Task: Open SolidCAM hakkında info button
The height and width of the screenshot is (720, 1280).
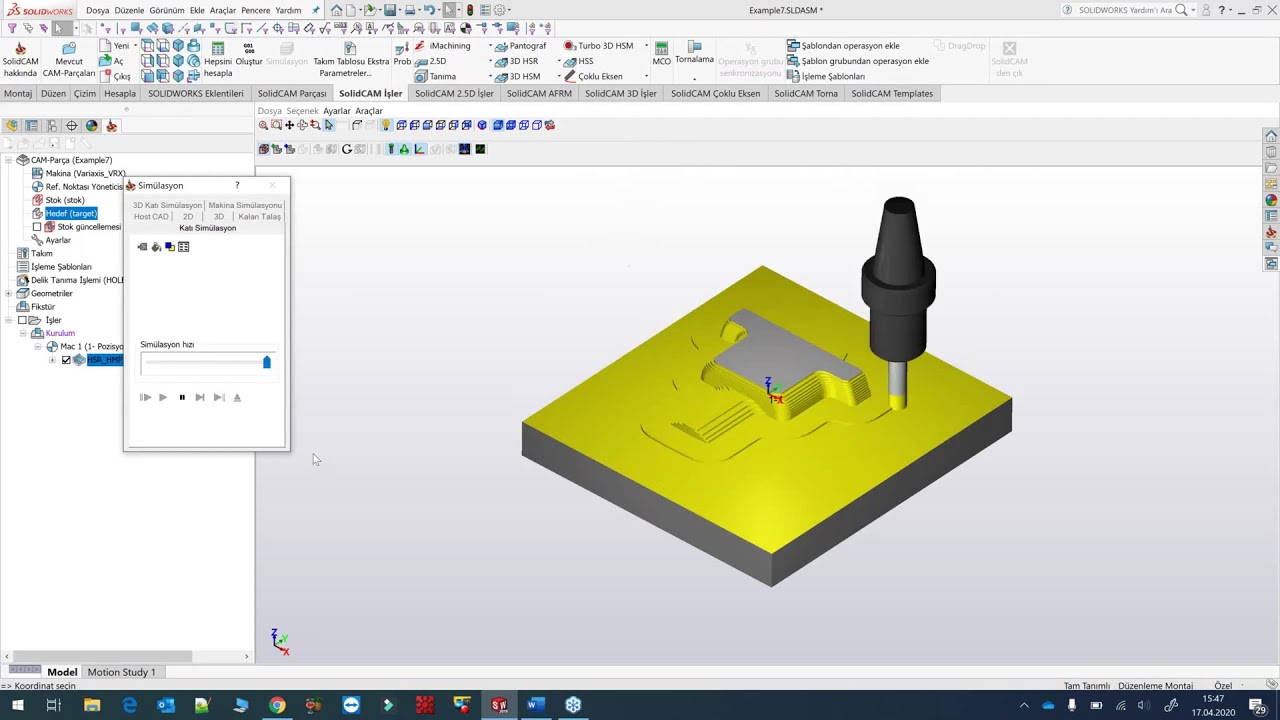Action: click(x=20, y=60)
